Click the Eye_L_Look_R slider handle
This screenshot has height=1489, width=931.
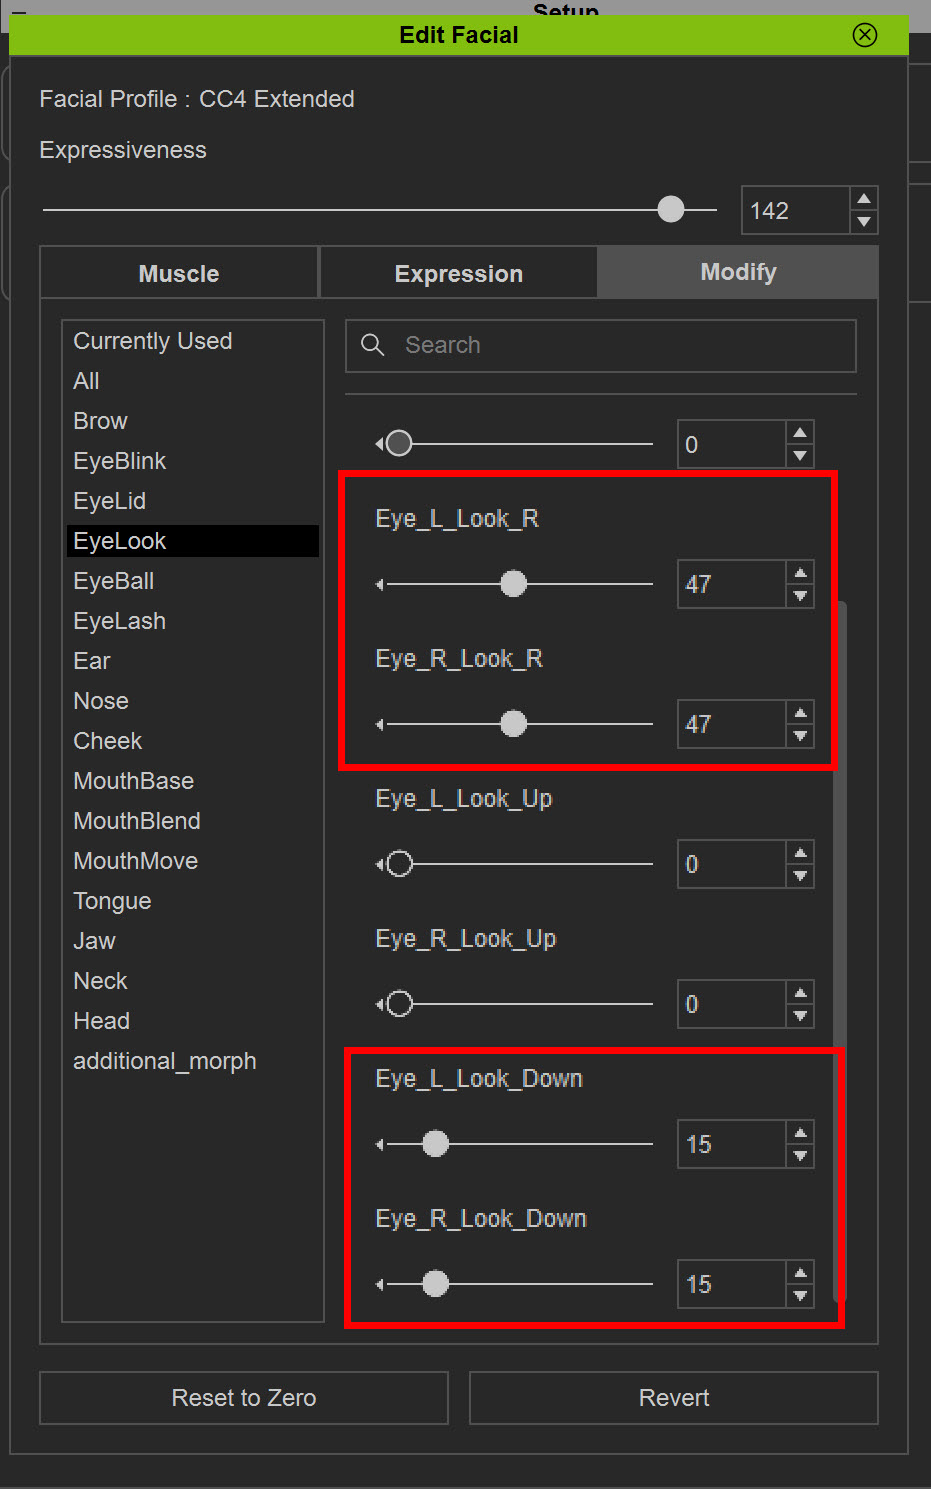click(513, 584)
